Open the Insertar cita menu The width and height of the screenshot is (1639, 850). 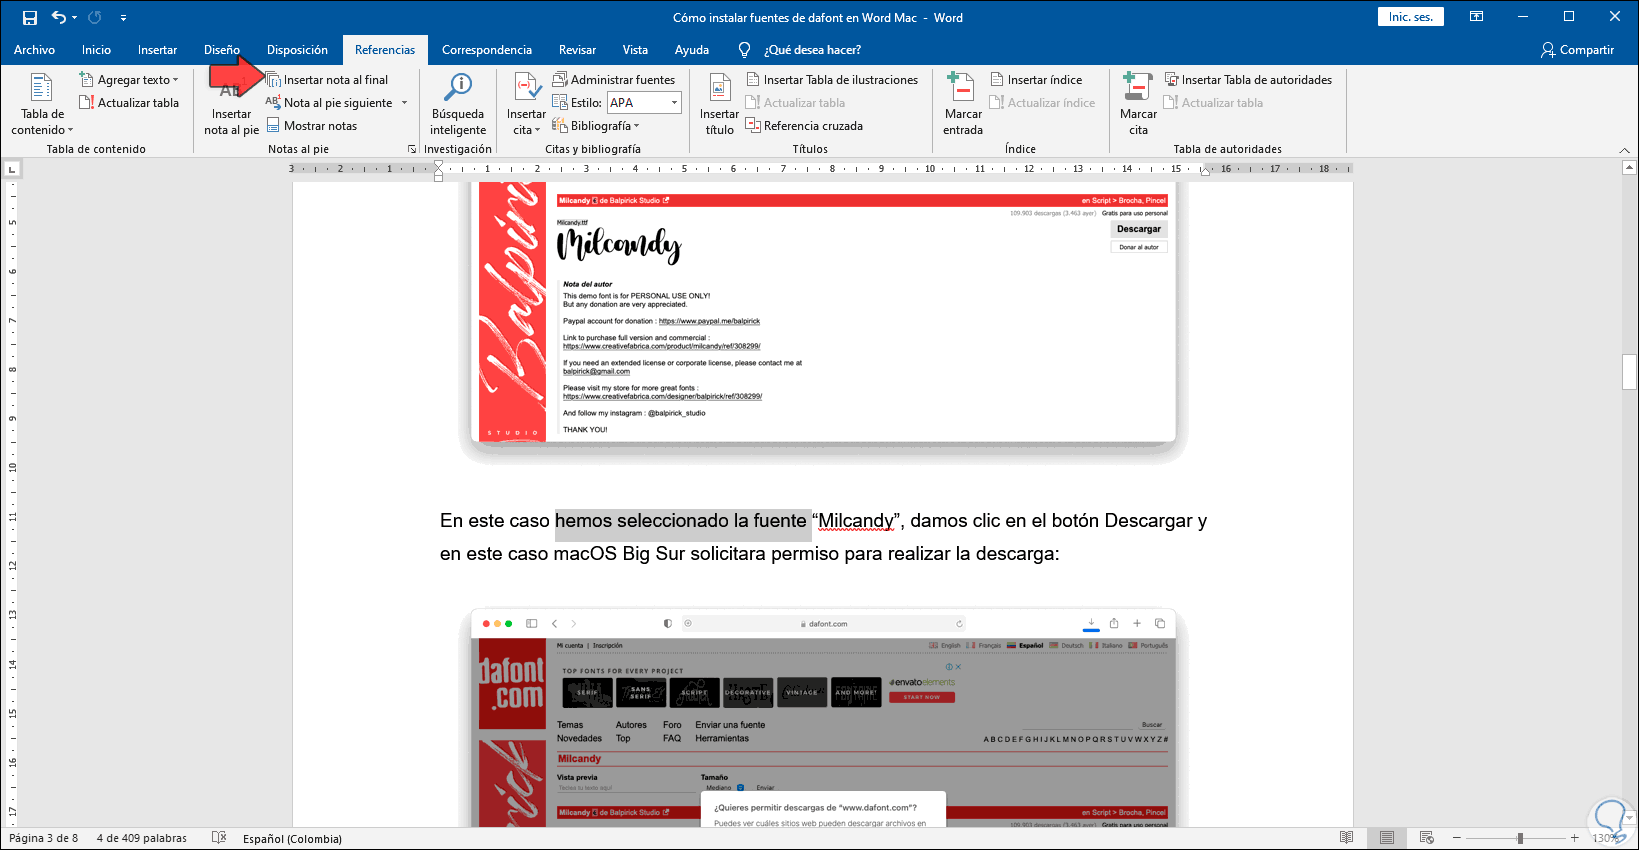526,104
